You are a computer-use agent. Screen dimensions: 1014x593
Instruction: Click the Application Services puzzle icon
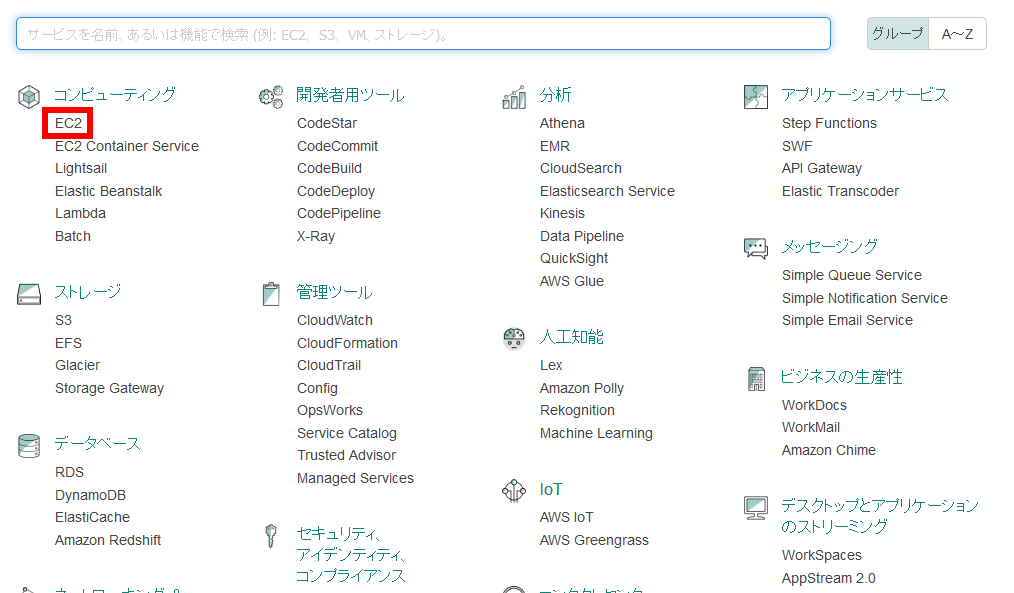click(756, 97)
